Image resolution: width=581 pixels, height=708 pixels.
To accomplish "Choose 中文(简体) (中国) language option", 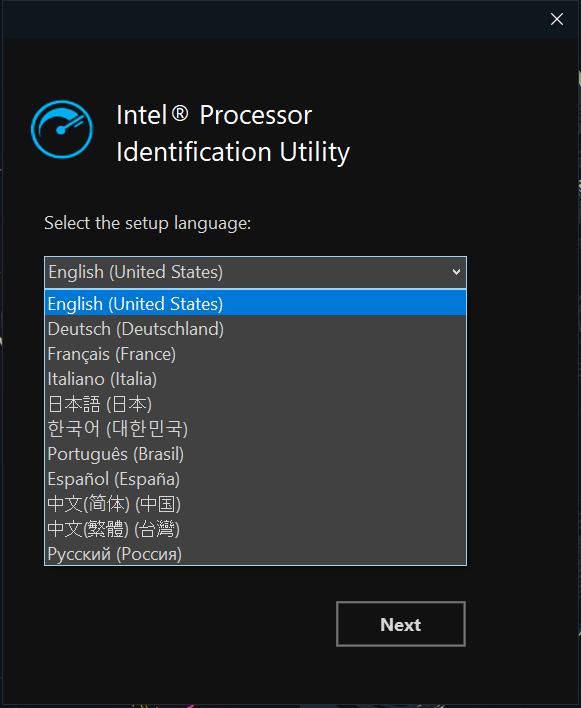I will tap(256, 504).
